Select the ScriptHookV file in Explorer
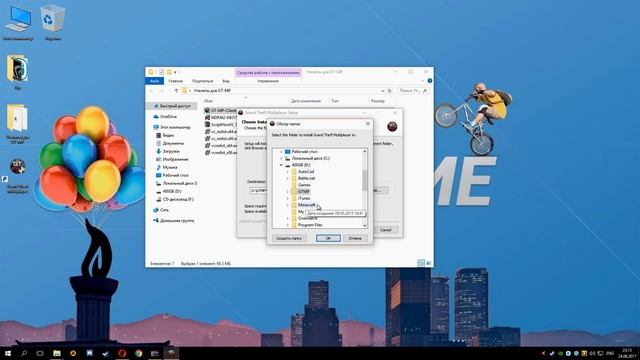The height and width of the screenshot is (360, 640). (x=220, y=124)
